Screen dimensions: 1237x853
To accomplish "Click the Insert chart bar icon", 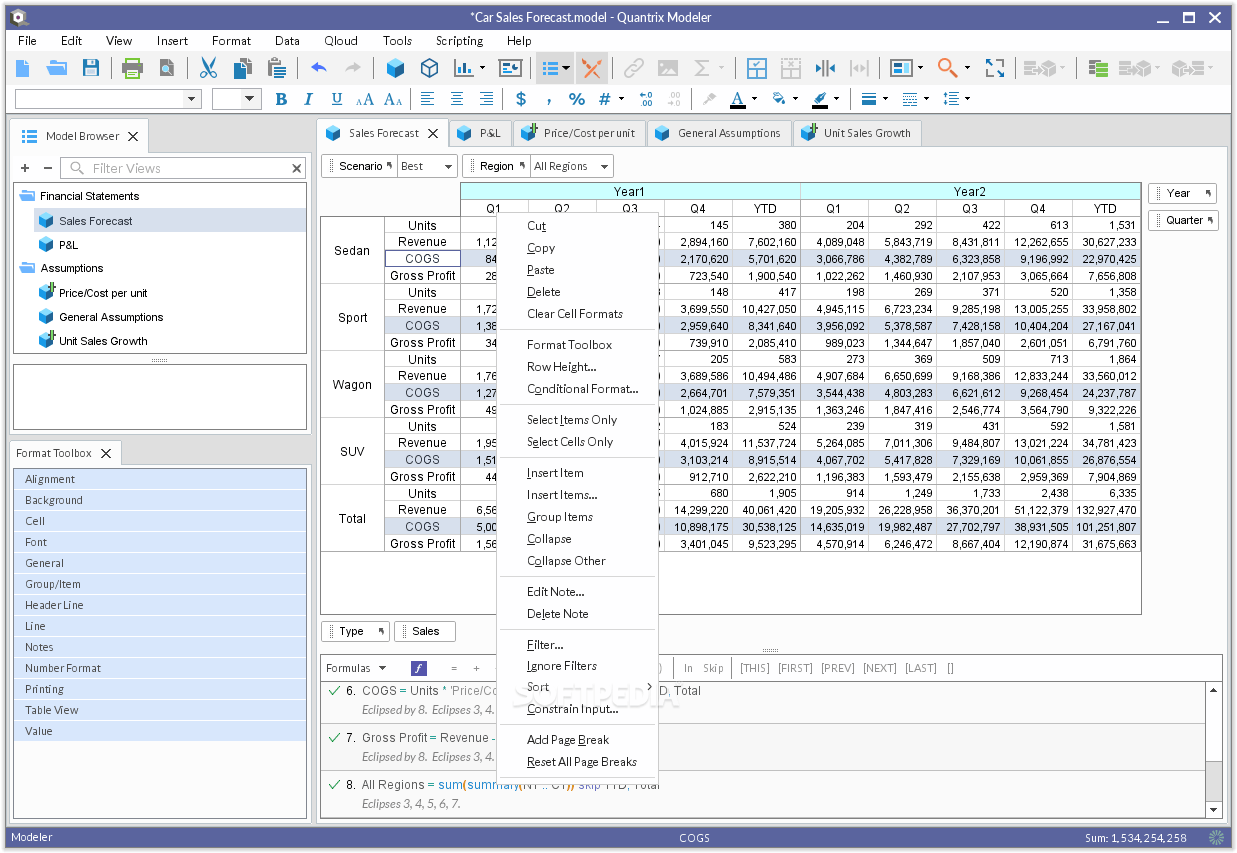I will click(x=464, y=68).
